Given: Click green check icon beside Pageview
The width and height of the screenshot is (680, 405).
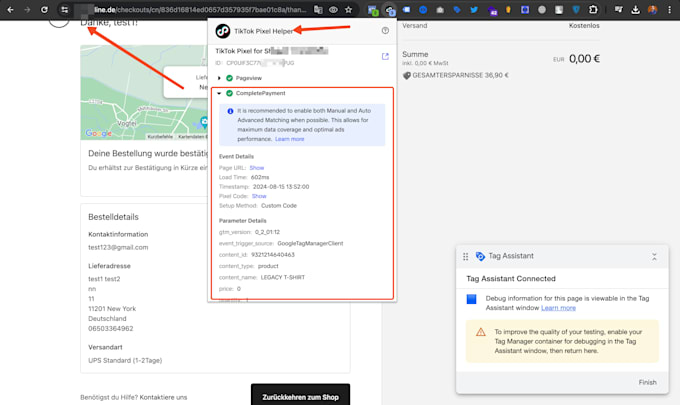Looking at the screenshot, I should point(229,78).
